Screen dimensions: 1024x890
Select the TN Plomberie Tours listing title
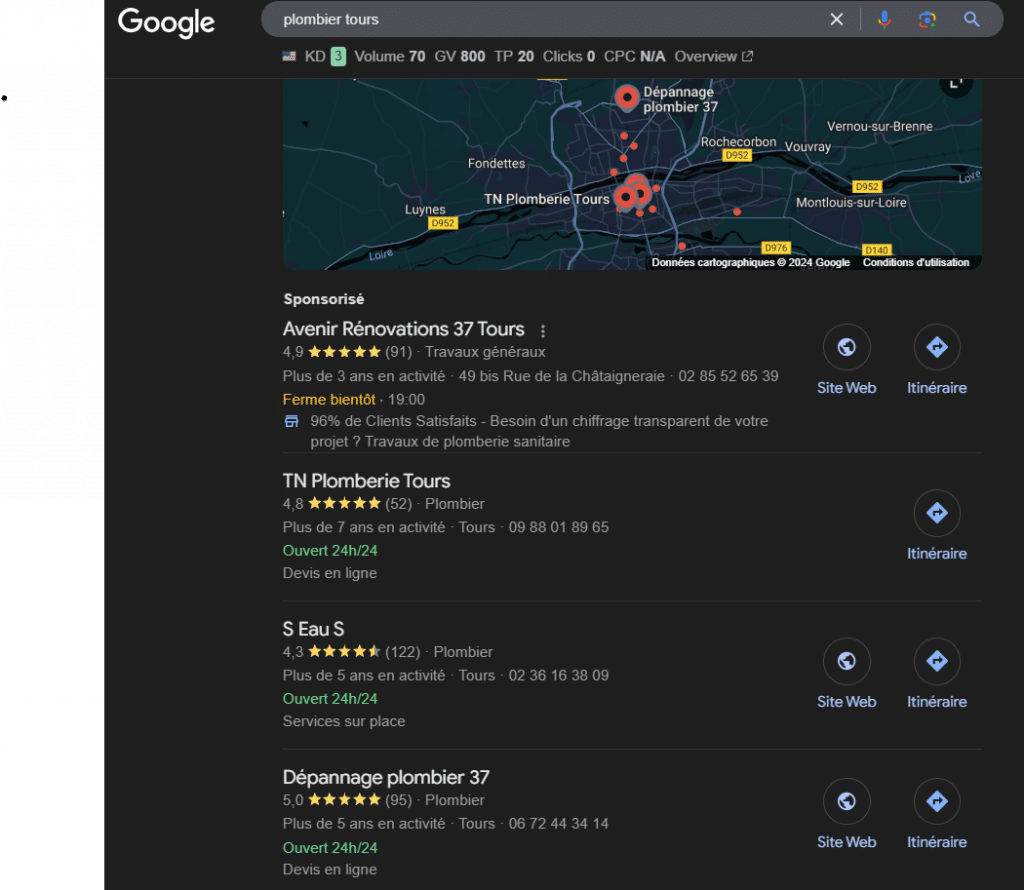coord(366,481)
